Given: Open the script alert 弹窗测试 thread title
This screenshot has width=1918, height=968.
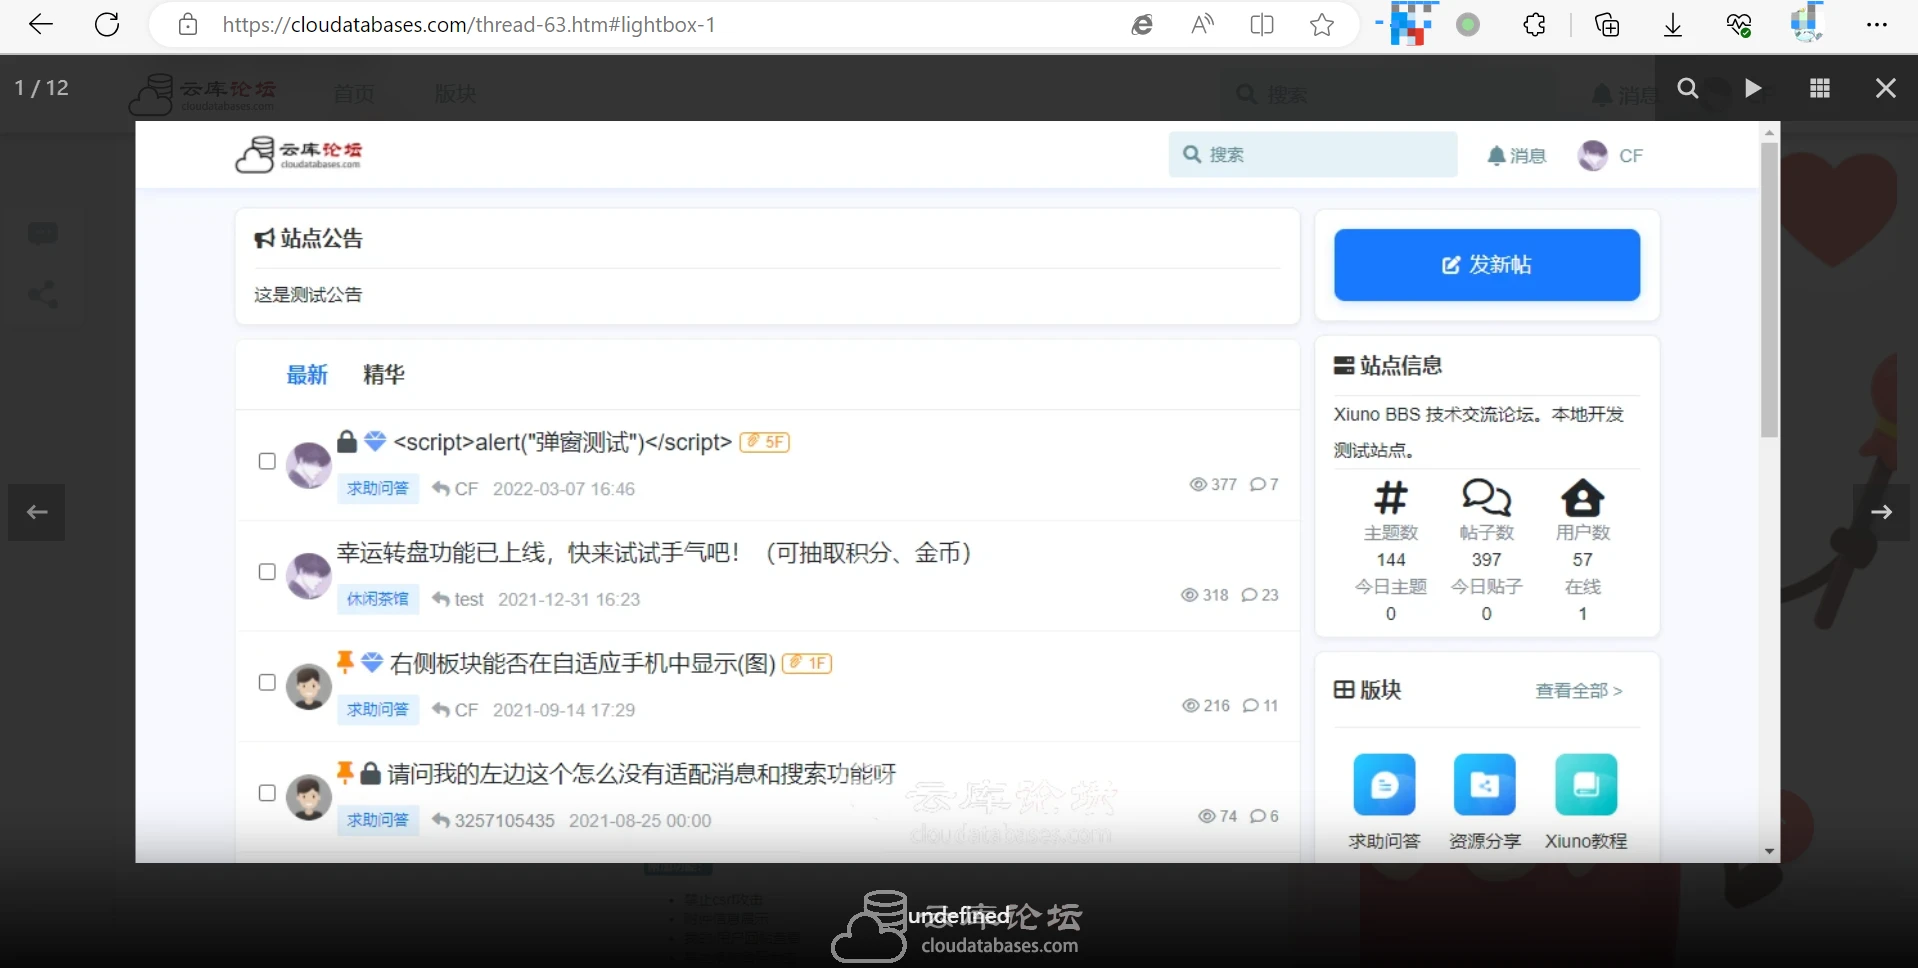Looking at the screenshot, I should tap(563, 442).
